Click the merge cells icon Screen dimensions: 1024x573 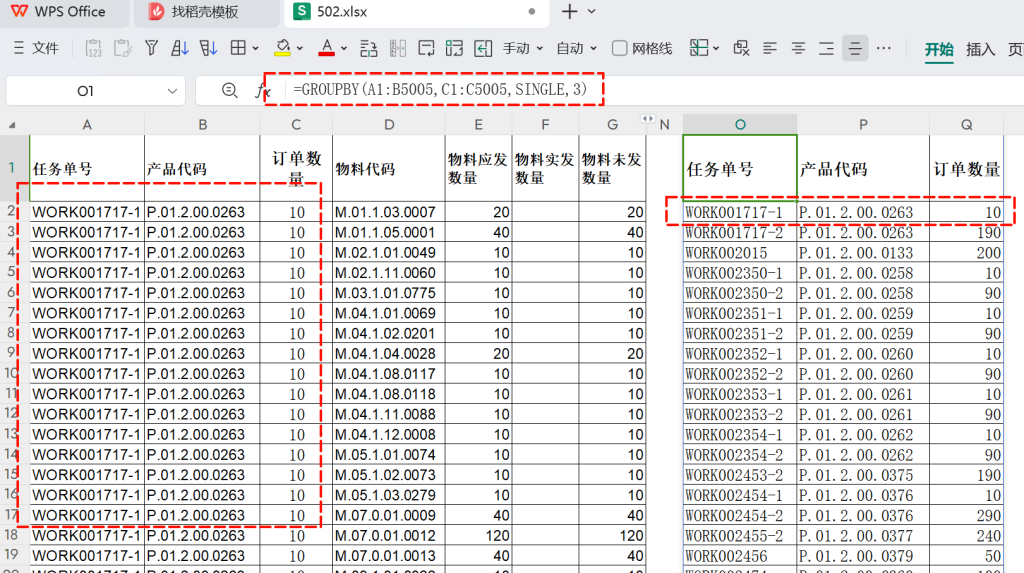[455, 48]
